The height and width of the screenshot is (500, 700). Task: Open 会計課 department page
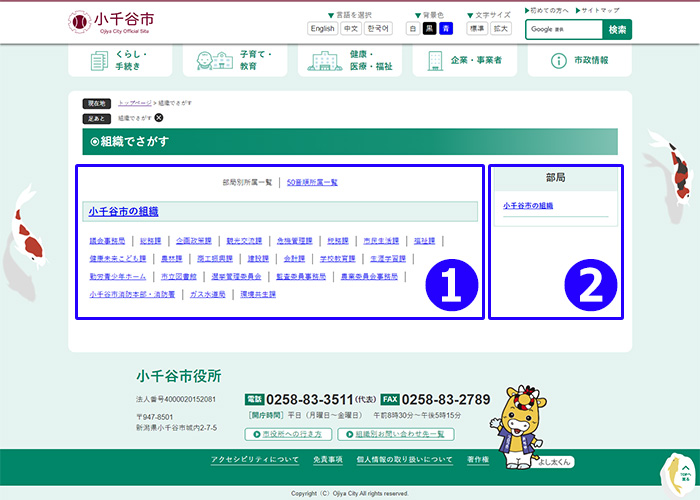click(x=295, y=258)
